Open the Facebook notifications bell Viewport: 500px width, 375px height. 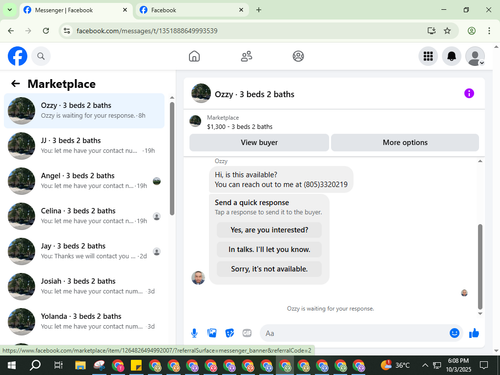click(x=451, y=56)
